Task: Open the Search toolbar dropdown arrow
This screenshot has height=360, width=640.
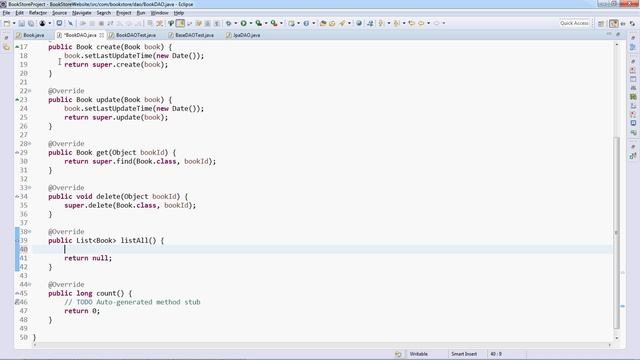Action: (x=349, y=23)
